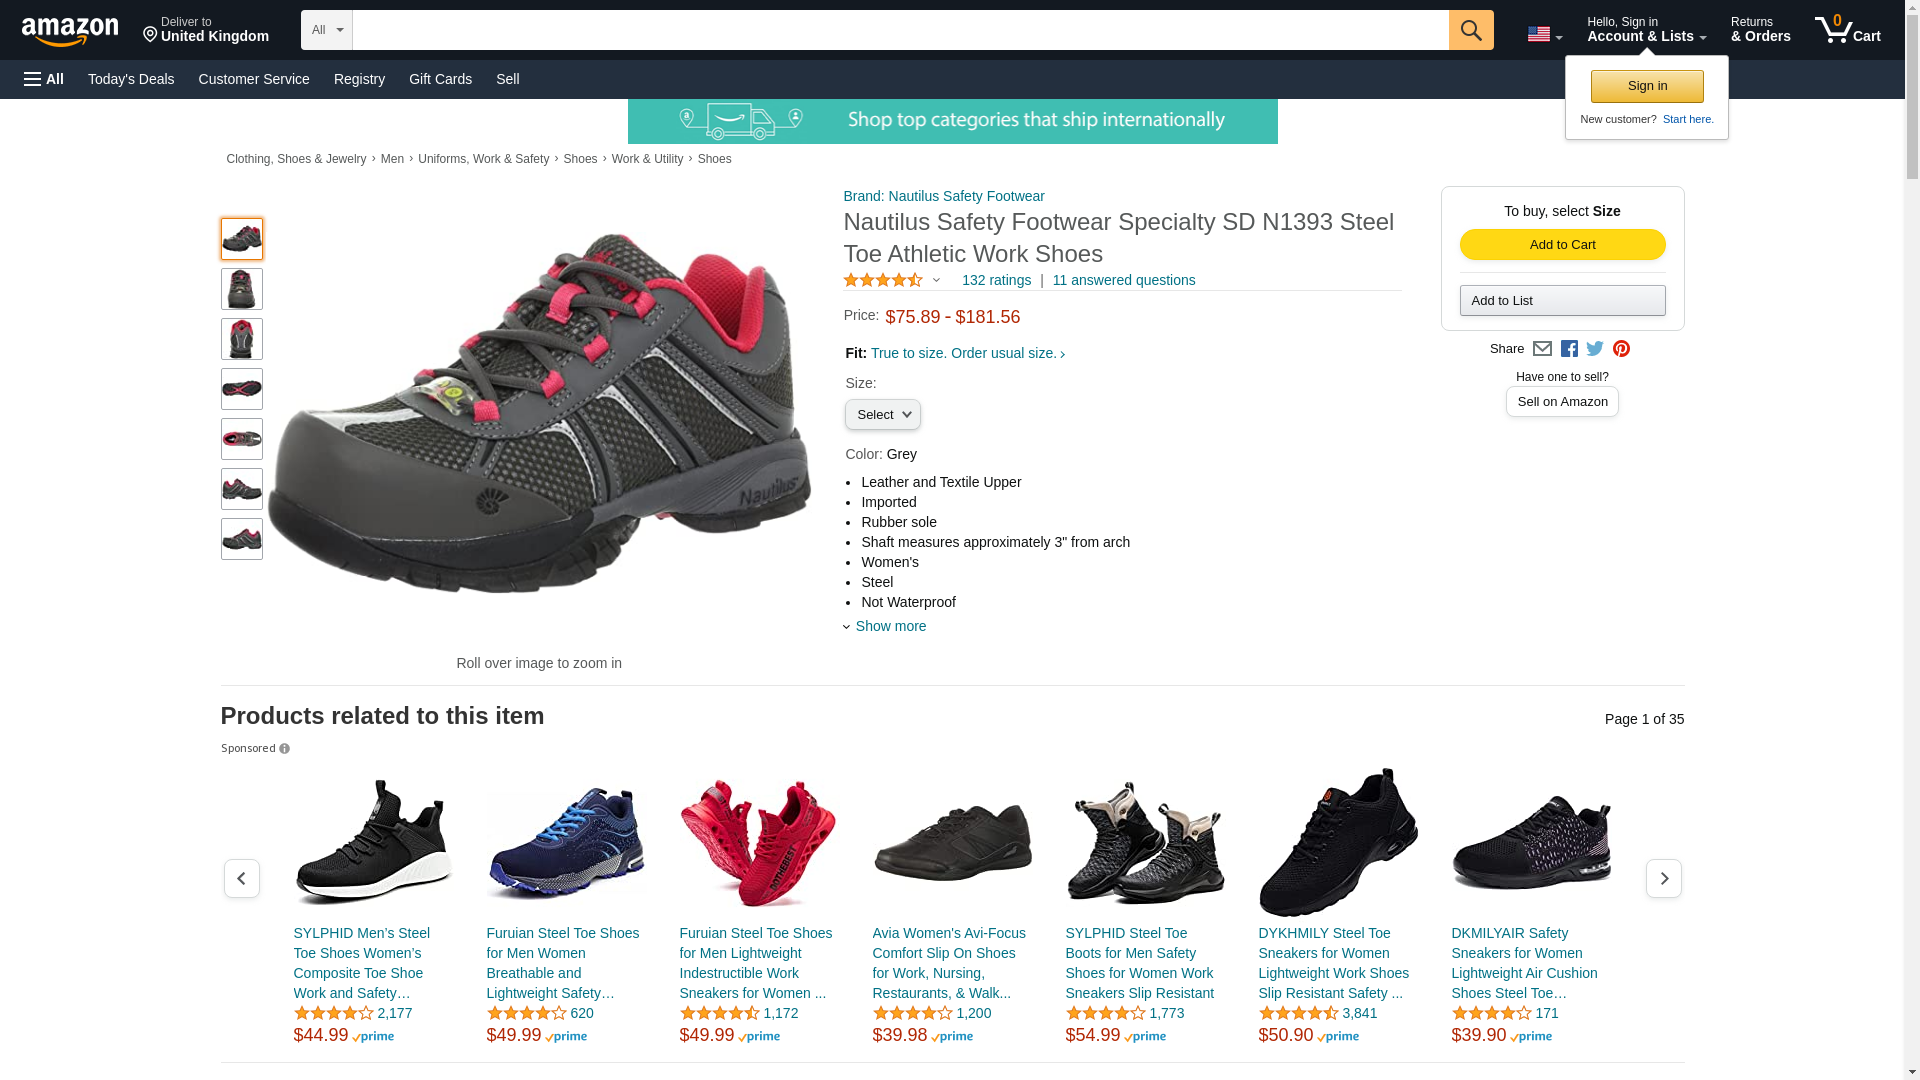
Task: Click the Amazon logo
Action: pos(70,31)
